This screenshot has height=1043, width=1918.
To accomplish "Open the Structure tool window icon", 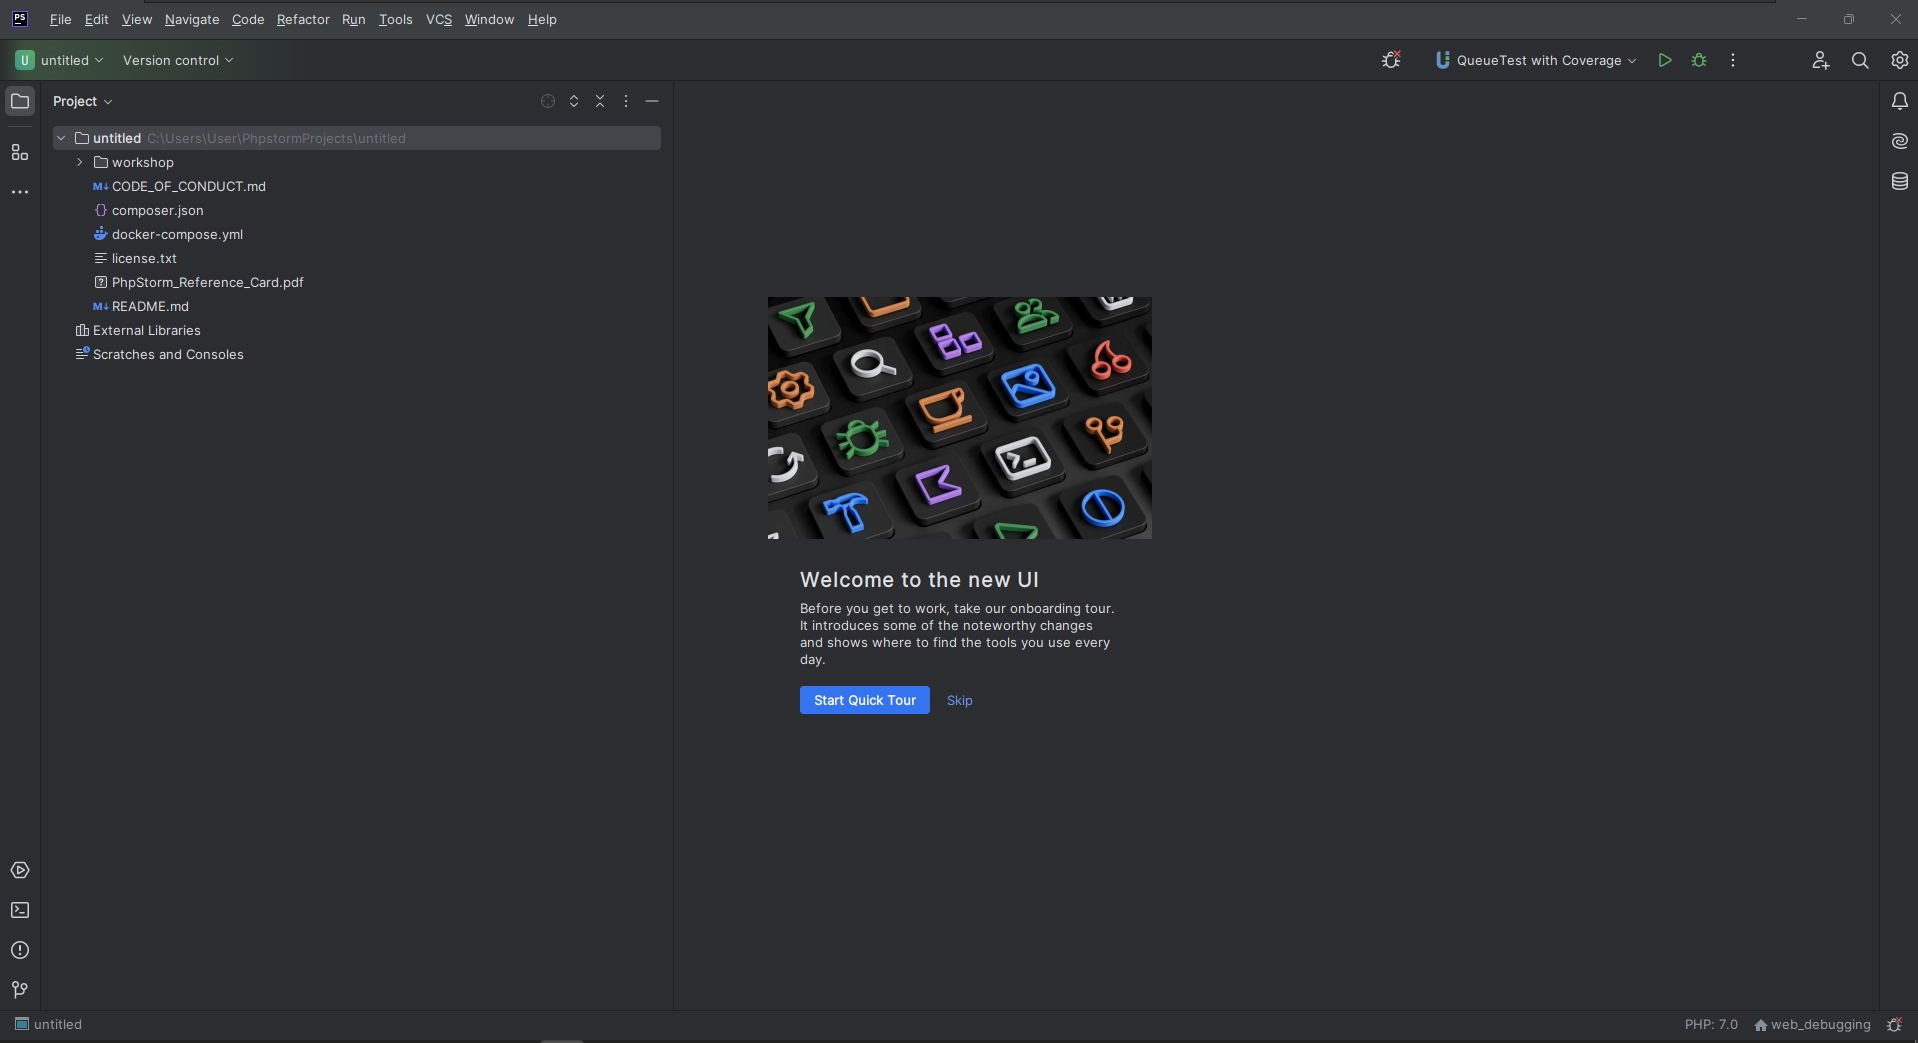I will pos(20,153).
